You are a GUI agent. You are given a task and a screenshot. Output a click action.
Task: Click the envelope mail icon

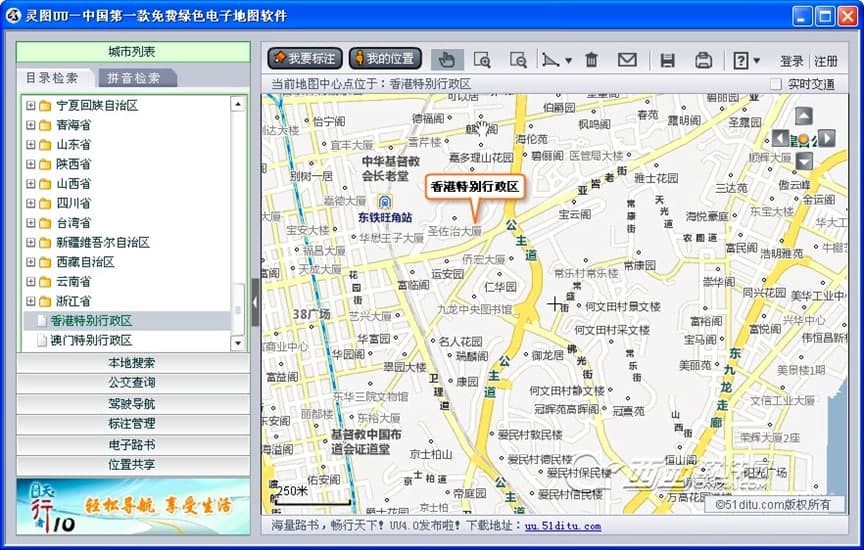[627, 60]
